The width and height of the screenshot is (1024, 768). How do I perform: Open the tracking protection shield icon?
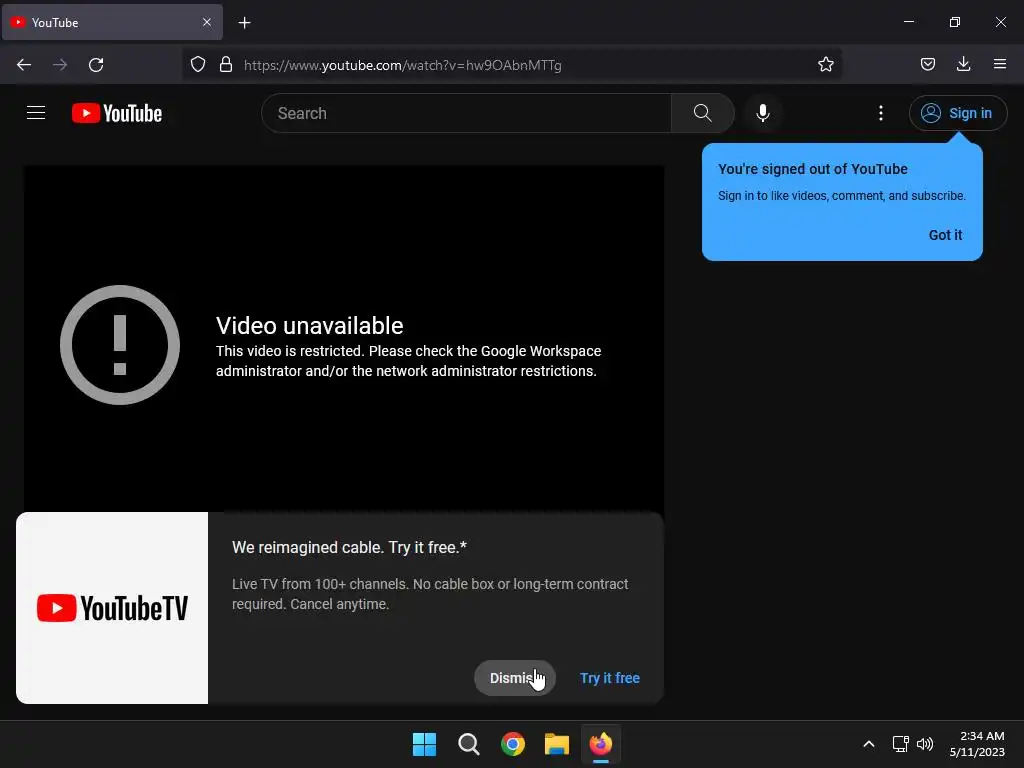point(198,65)
